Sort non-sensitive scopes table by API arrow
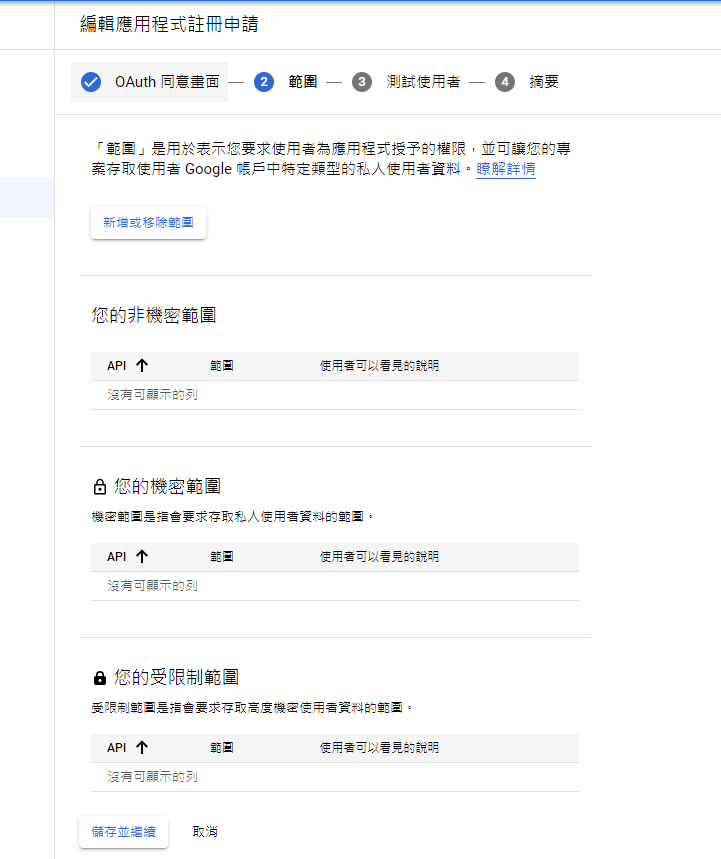721x859 pixels. 142,365
